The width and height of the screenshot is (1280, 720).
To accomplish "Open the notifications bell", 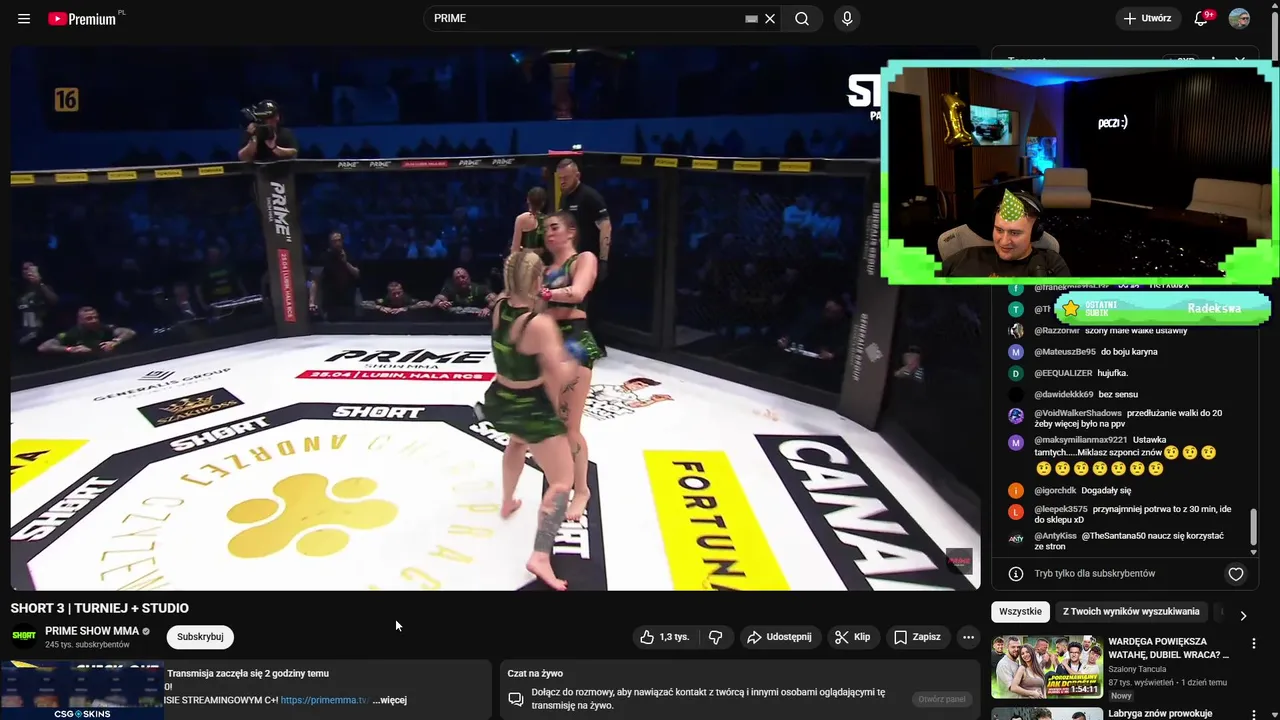I will (x=1202, y=18).
